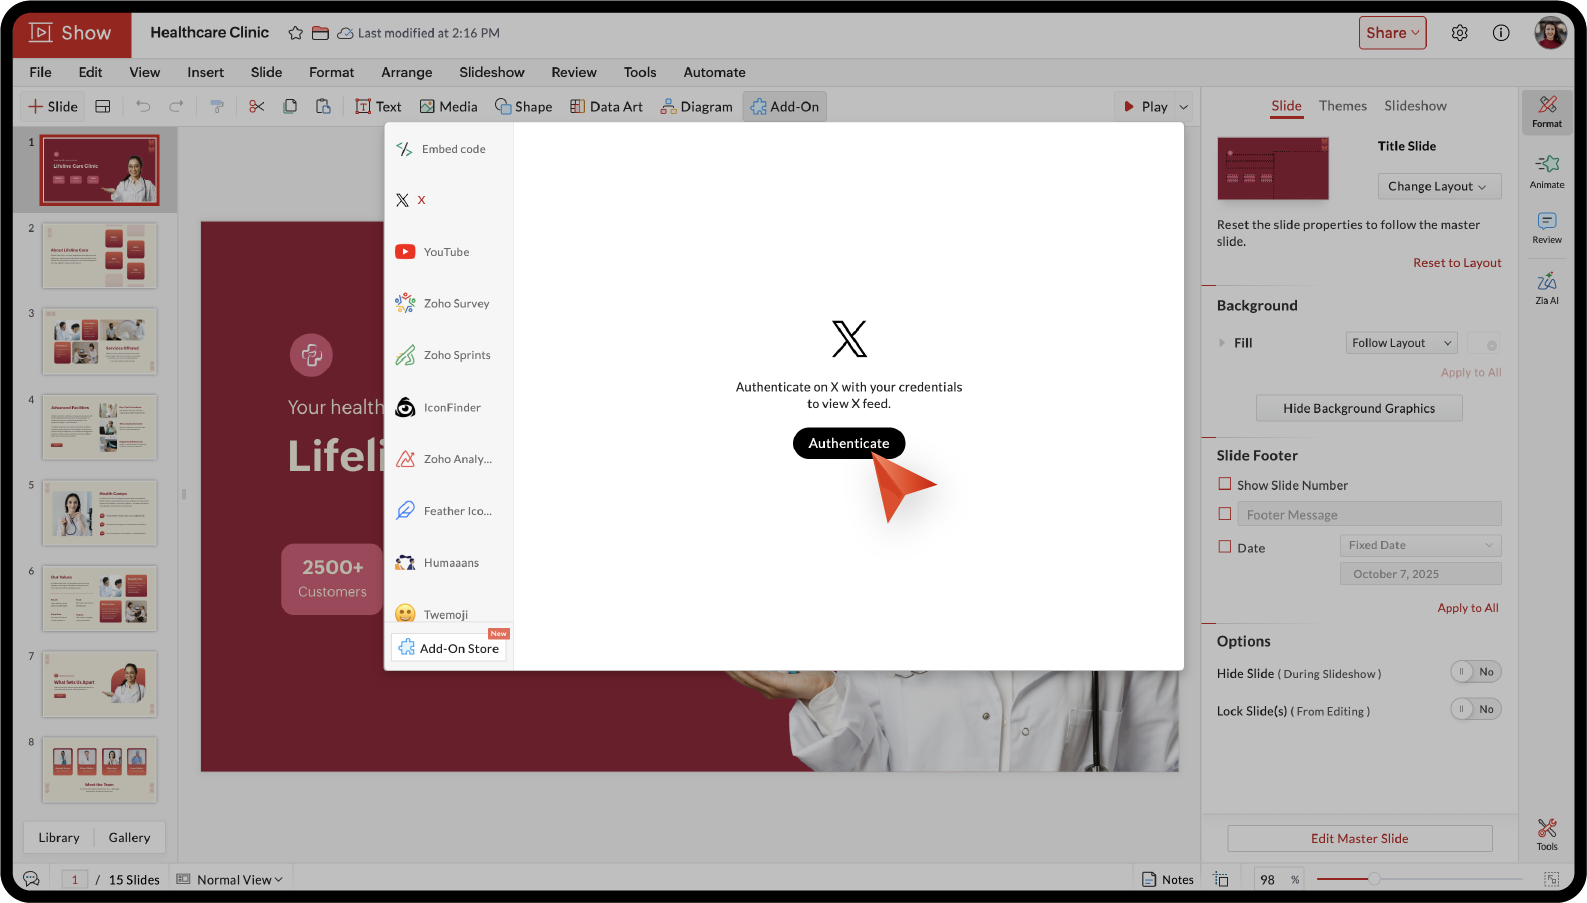Open the Zoho Sprints add-on
The height and width of the screenshot is (903, 1587).
point(443,355)
